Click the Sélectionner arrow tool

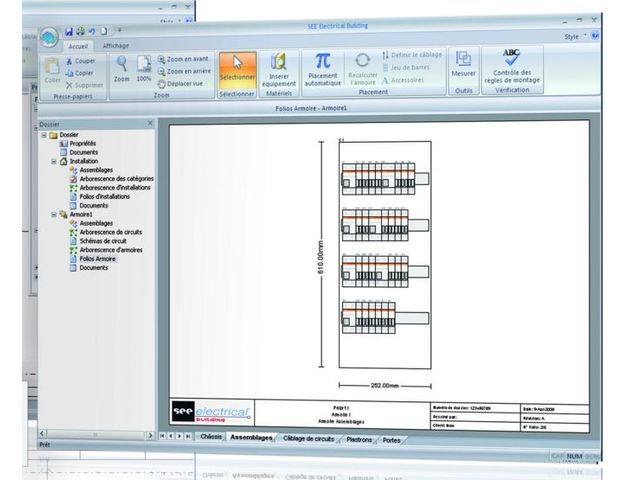(237, 69)
